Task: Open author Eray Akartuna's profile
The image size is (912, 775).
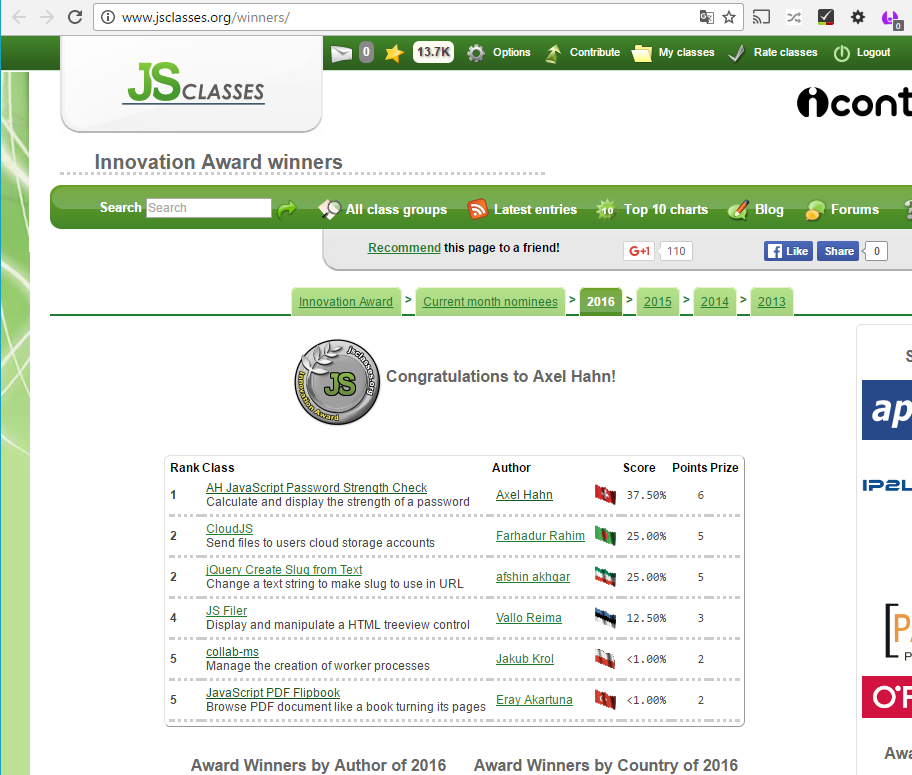Action: pyautogui.click(x=534, y=700)
